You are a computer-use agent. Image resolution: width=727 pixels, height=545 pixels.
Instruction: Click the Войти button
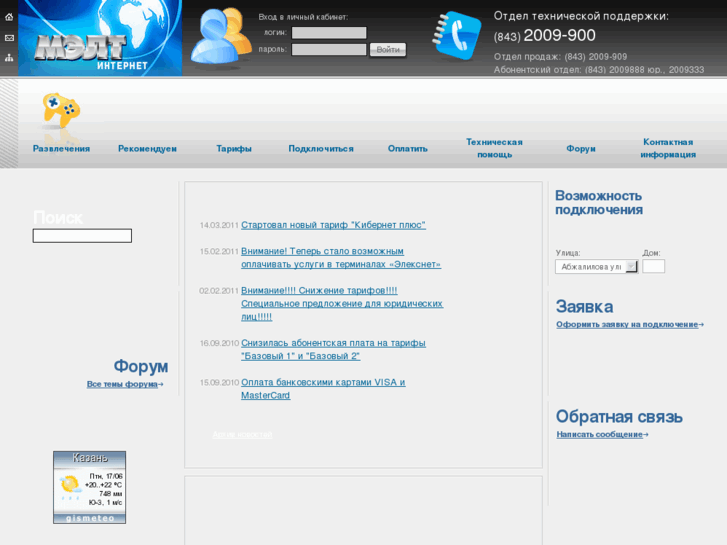click(388, 50)
